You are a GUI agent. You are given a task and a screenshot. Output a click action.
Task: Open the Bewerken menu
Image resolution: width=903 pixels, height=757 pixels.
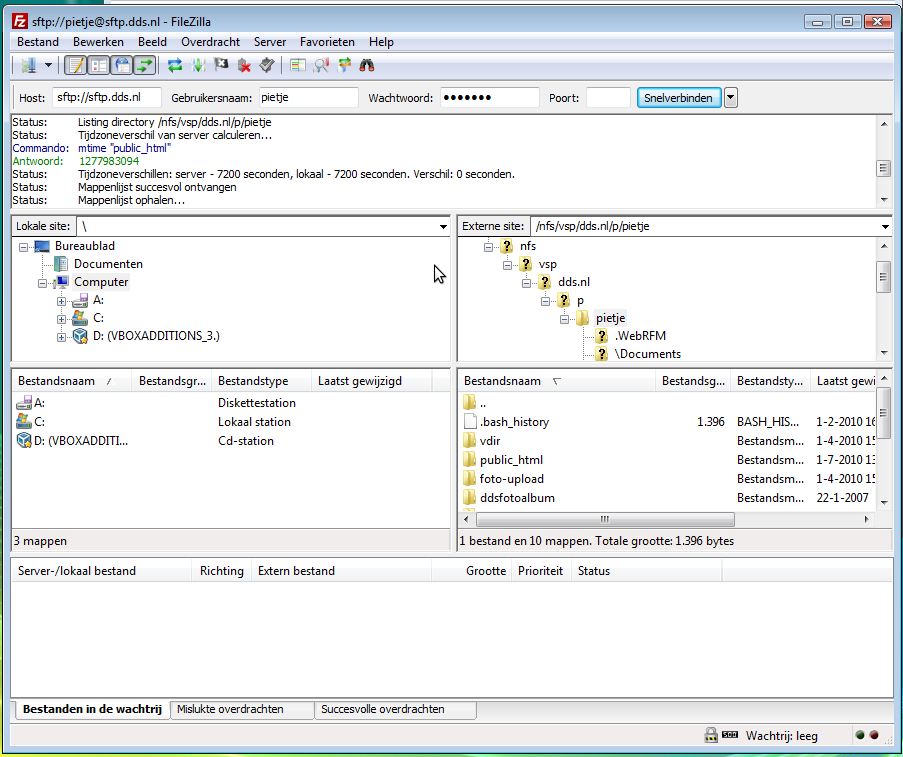click(98, 42)
